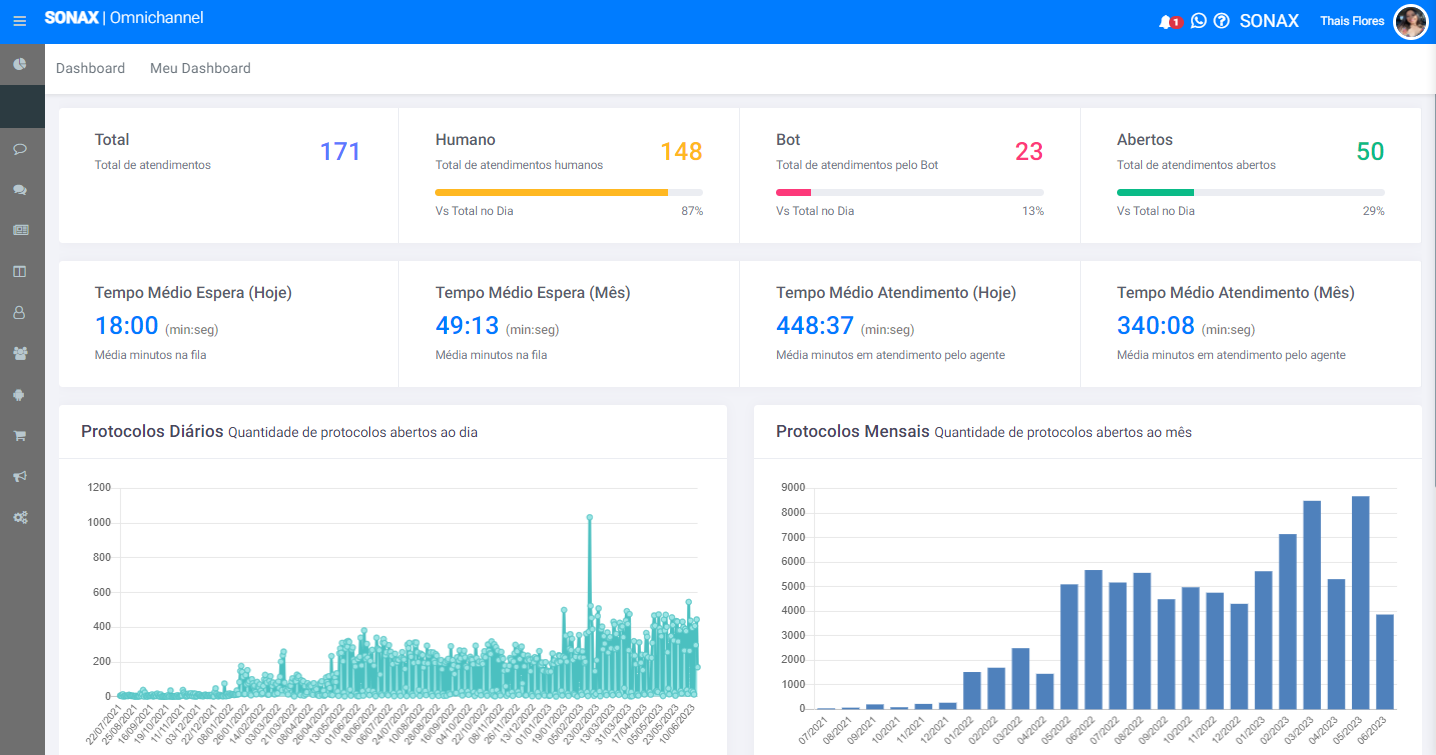
Task: Open the single user sidebar icon
Action: click(20, 312)
